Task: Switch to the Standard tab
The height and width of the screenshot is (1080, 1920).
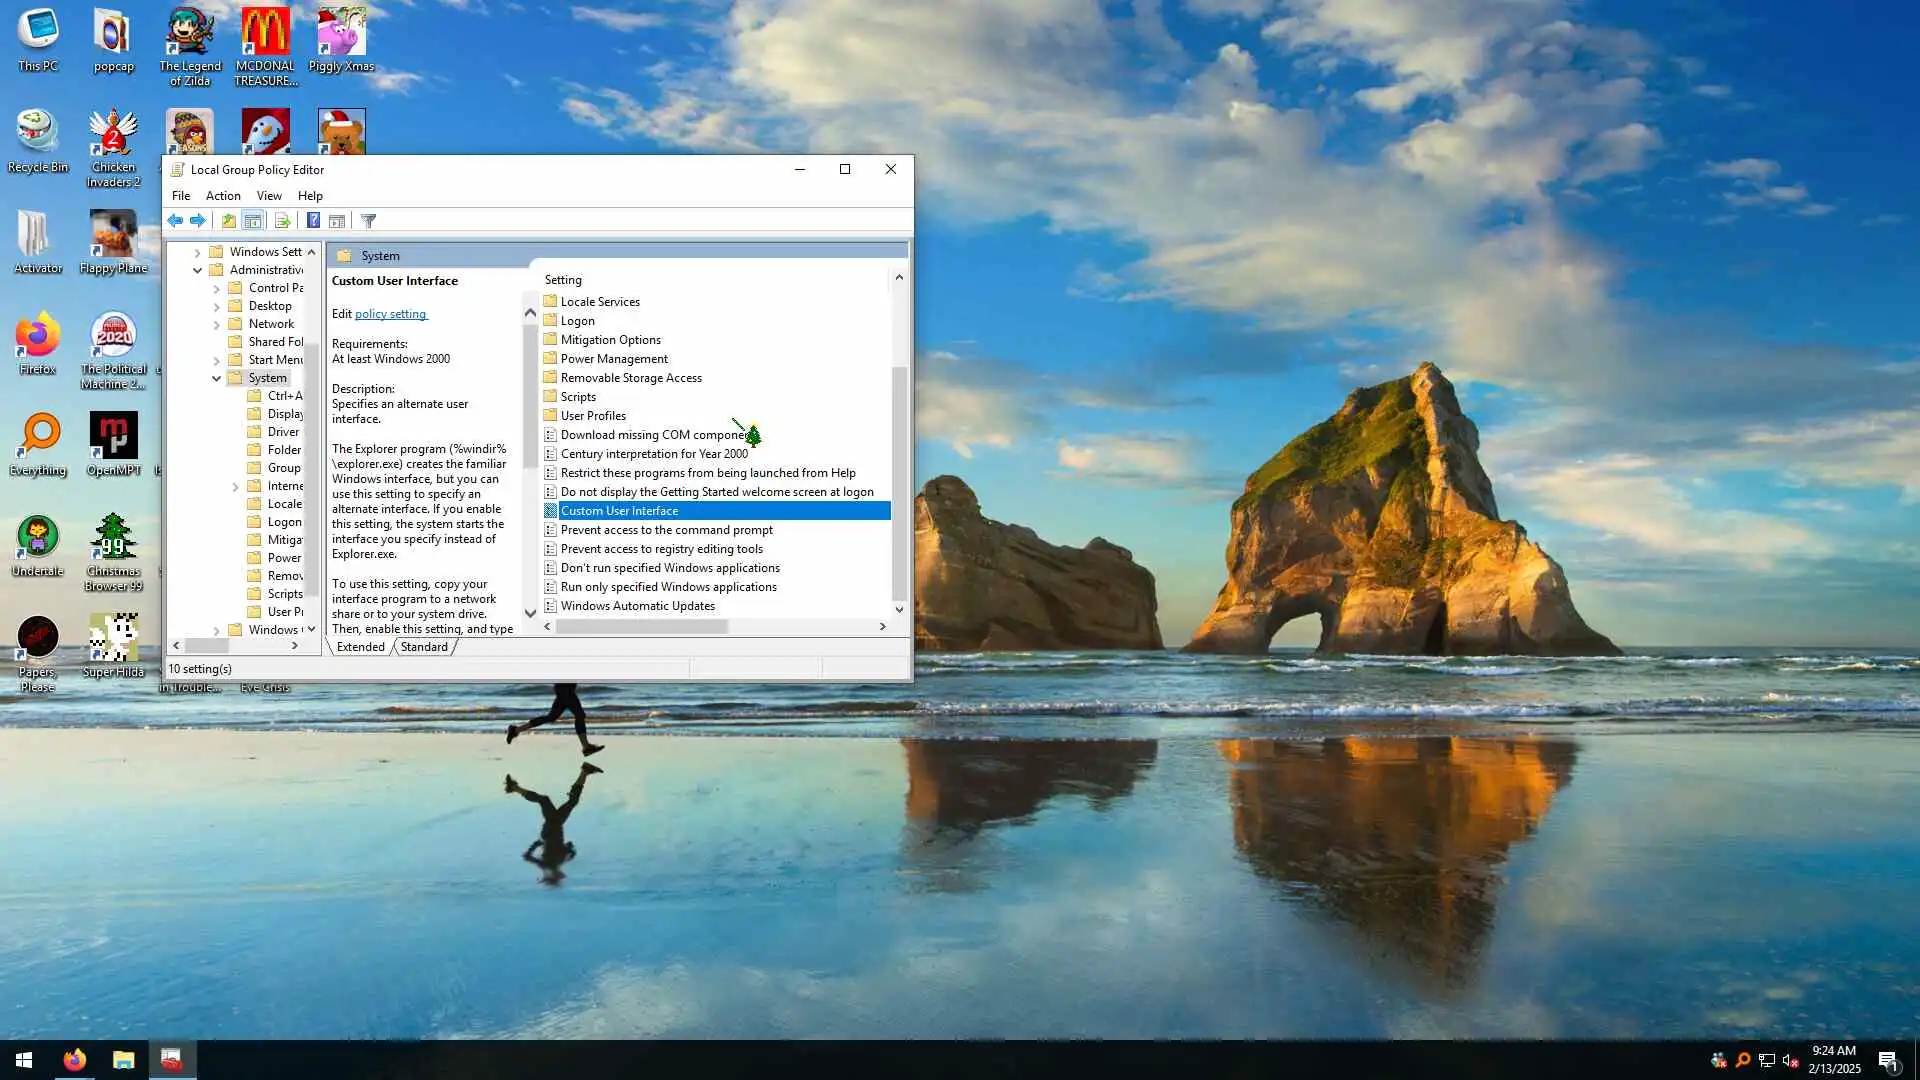Action: (424, 647)
